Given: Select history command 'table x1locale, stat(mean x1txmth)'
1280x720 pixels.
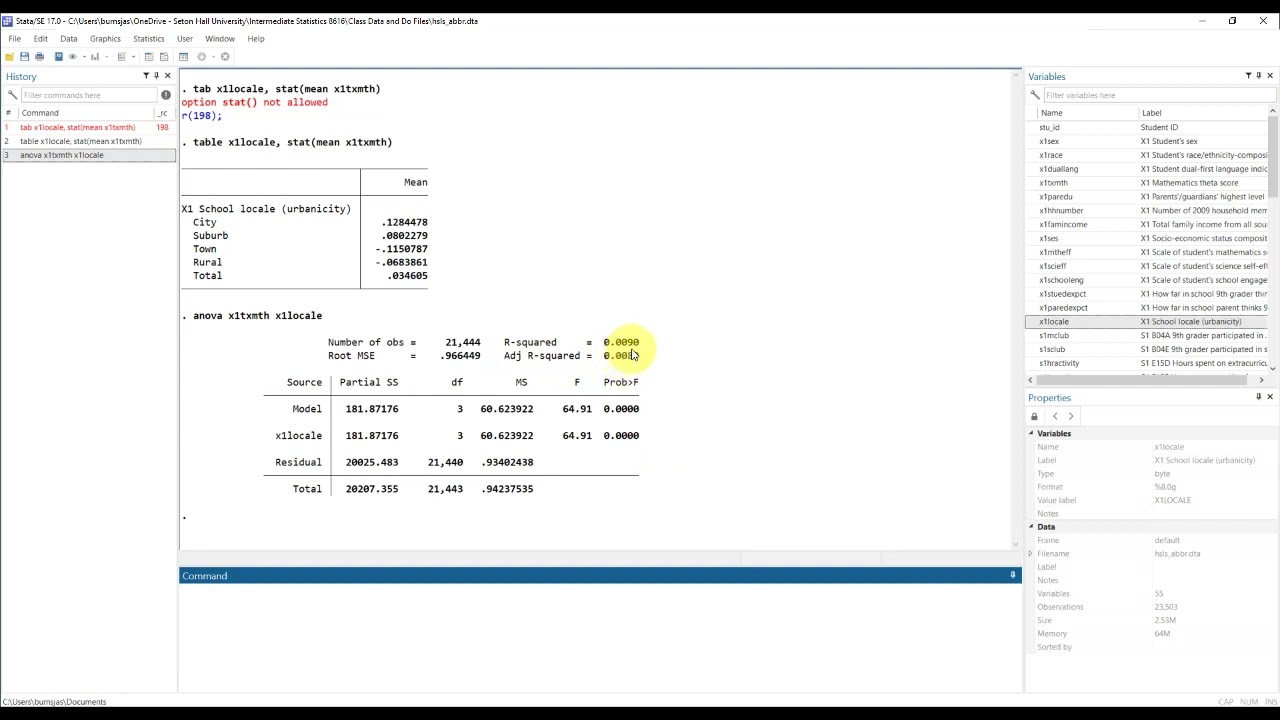Looking at the screenshot, I should [x=88, y=141].
